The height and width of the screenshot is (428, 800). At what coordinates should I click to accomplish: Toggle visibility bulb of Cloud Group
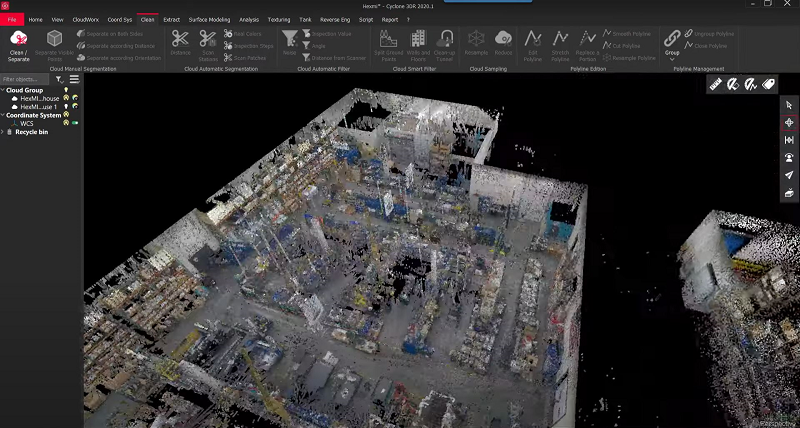(66, 90)
